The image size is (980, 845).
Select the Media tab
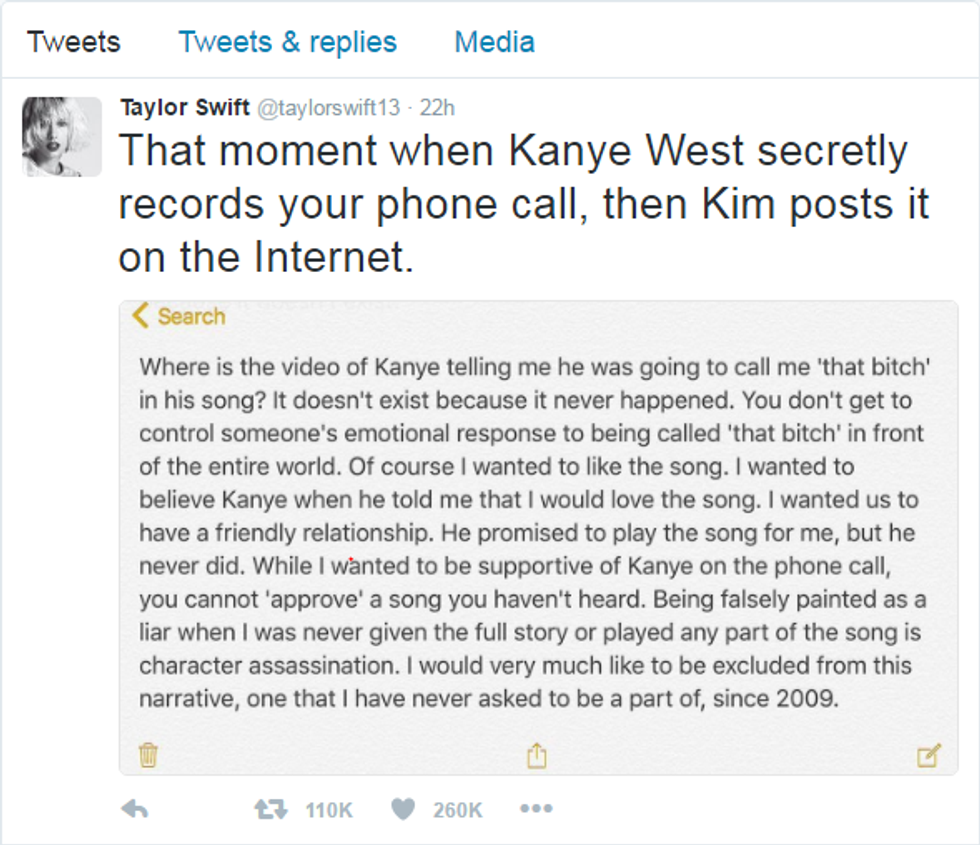pos(494,42)
